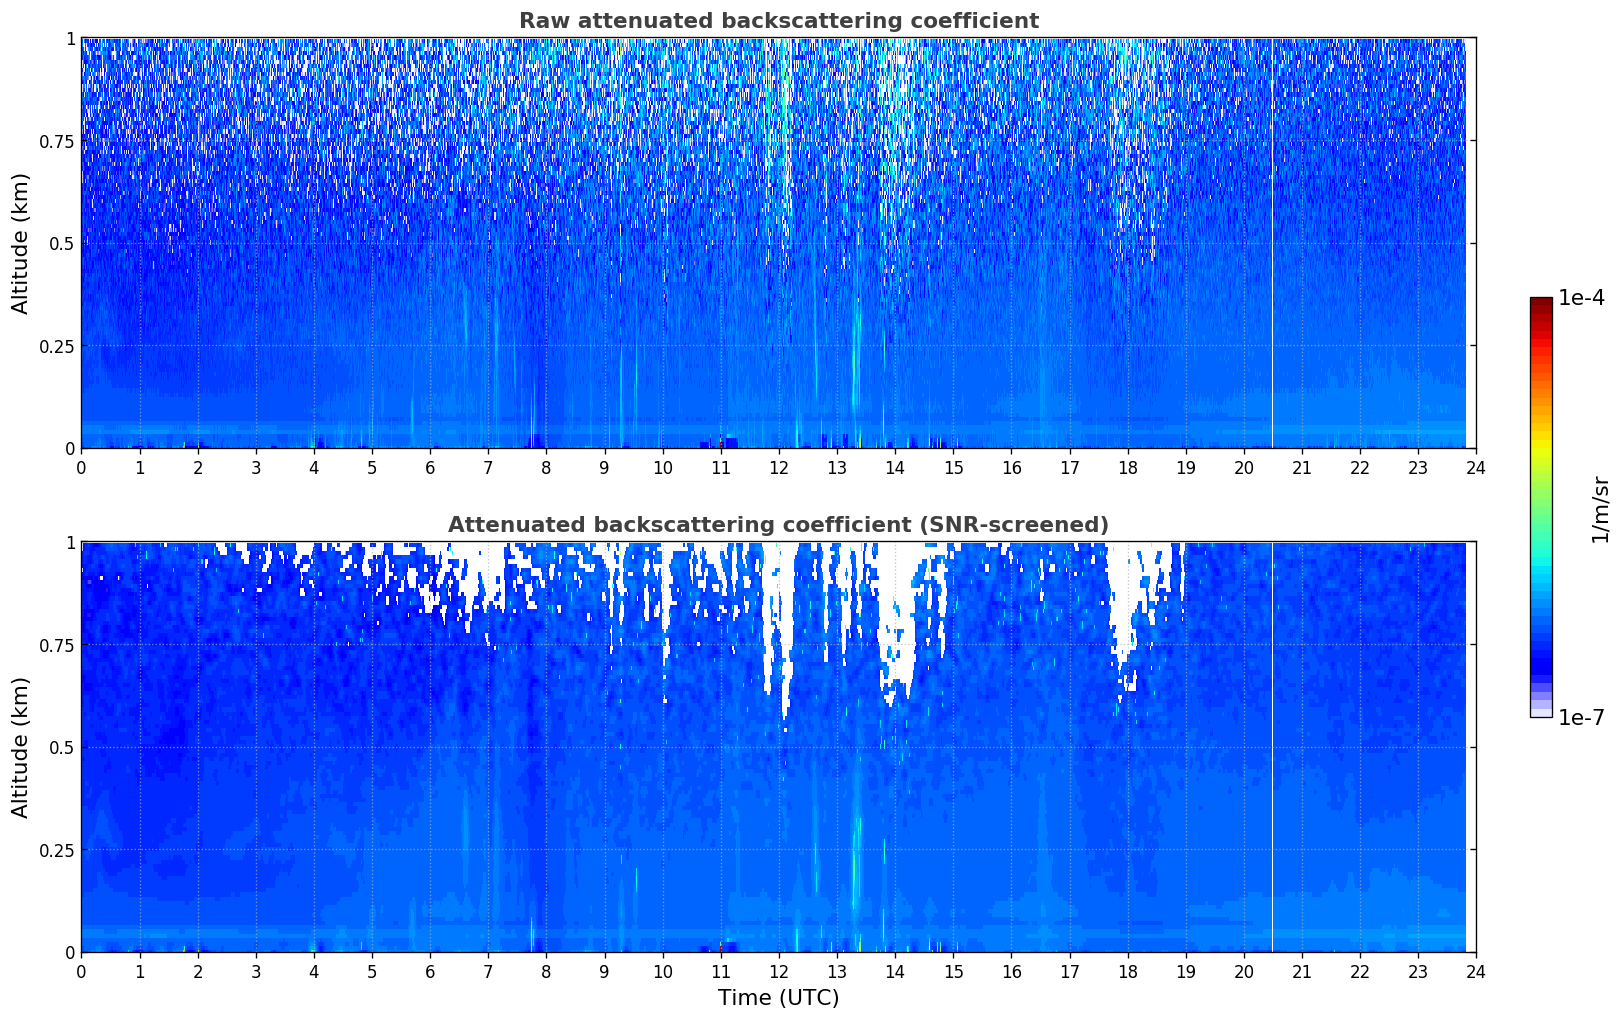
Task: Click the "9" time tick under the raw plot
Action: tap(604, 467)
